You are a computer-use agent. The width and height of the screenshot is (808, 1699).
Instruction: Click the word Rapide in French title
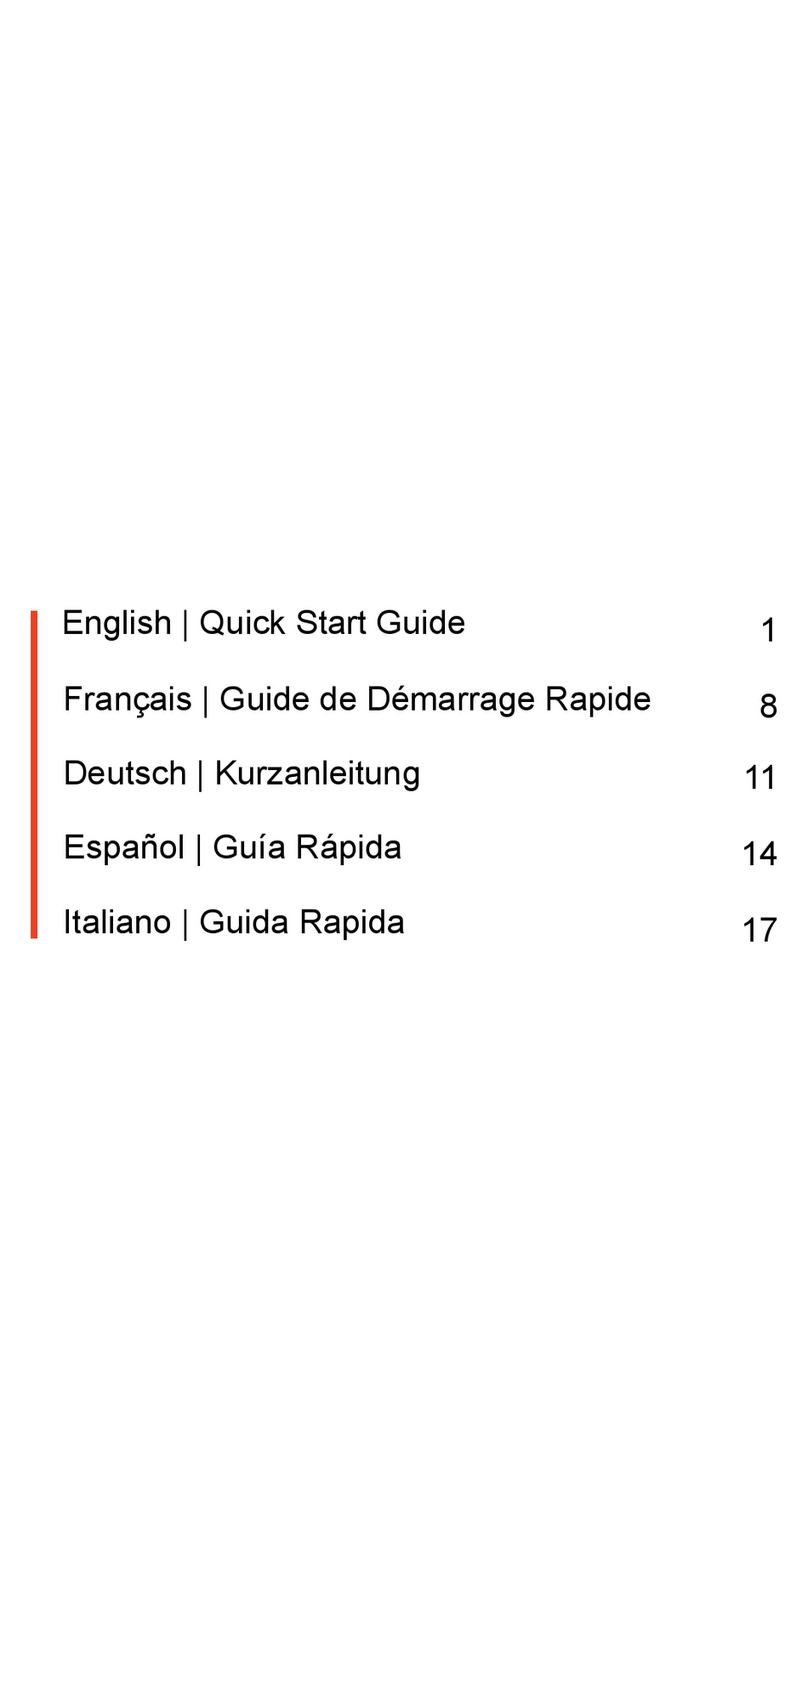(x=598, y=699)
